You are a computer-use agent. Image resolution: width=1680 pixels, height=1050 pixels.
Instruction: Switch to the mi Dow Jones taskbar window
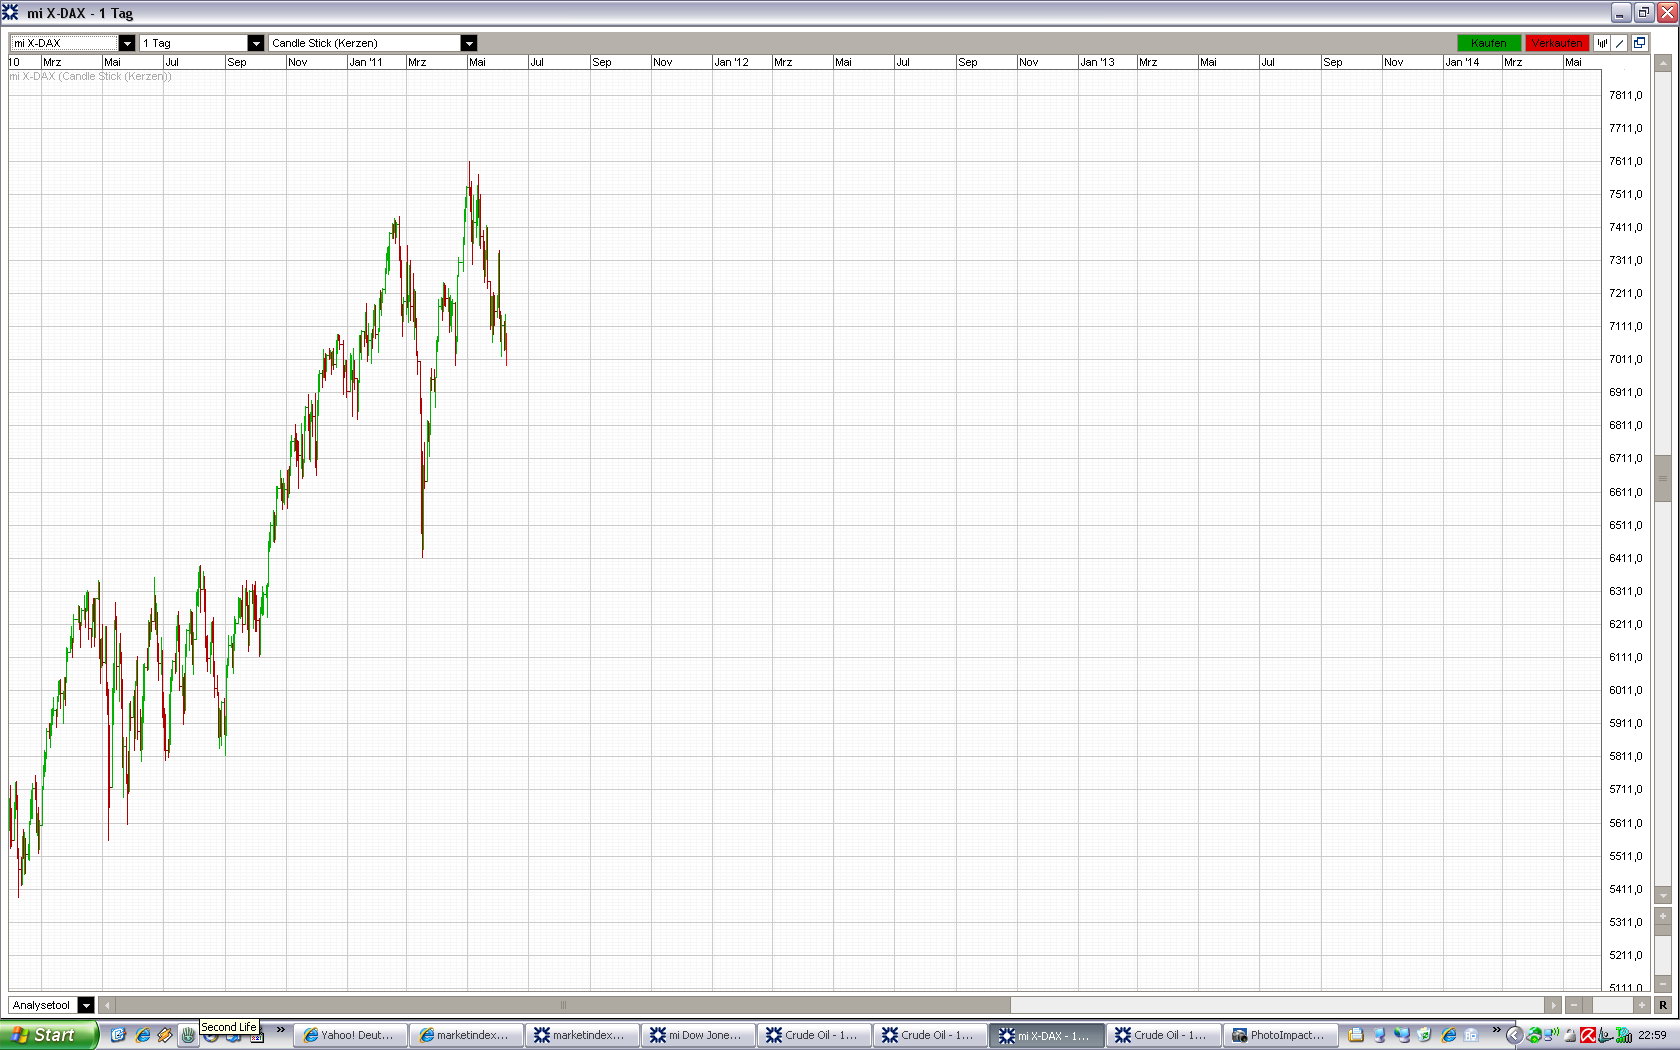697,1035
